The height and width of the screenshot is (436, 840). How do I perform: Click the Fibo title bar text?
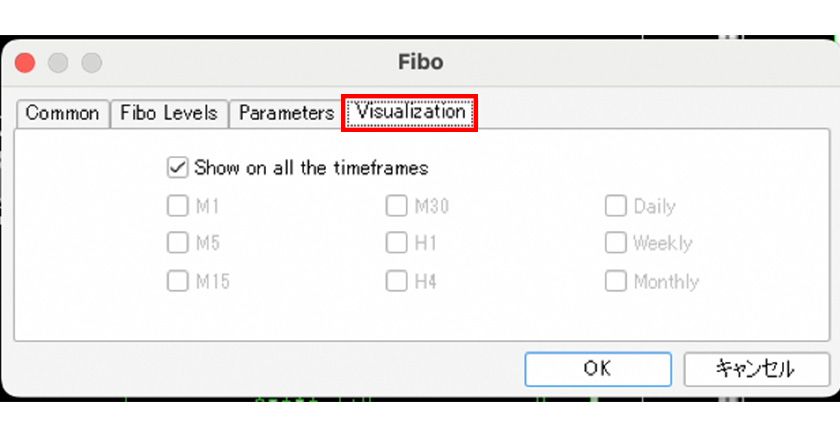click(x=419, y=62)
